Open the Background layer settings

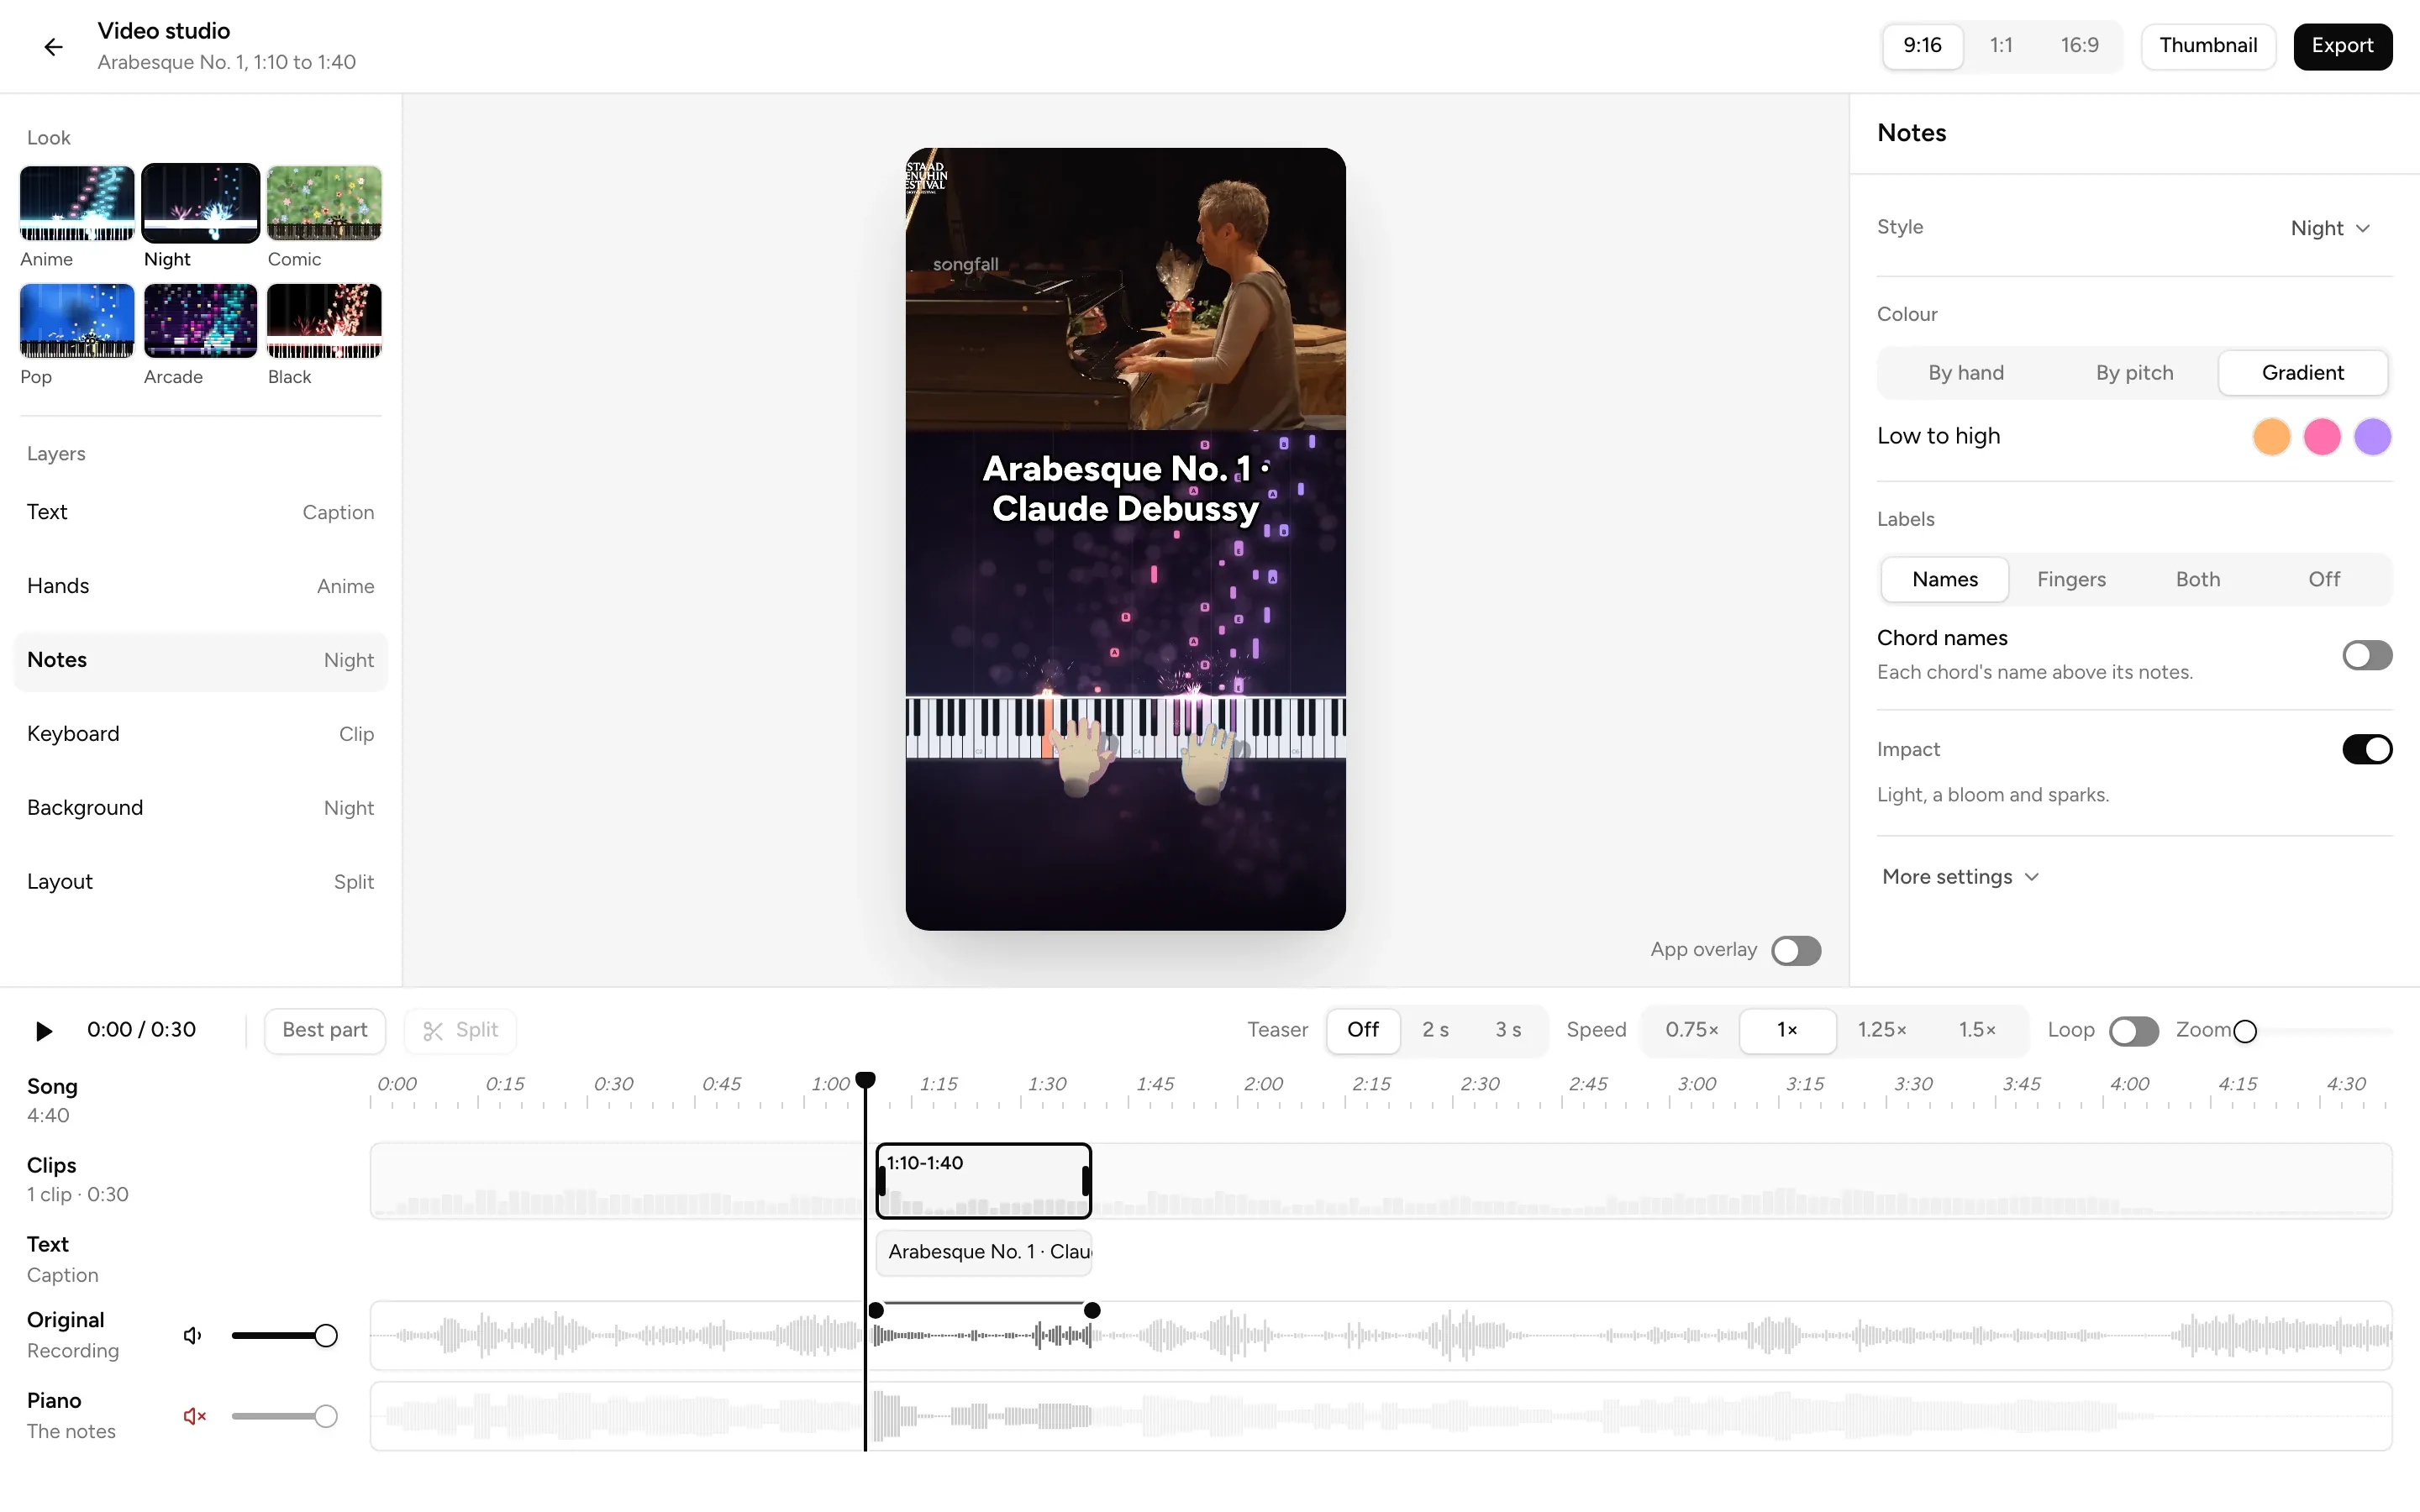click(200, 809)
